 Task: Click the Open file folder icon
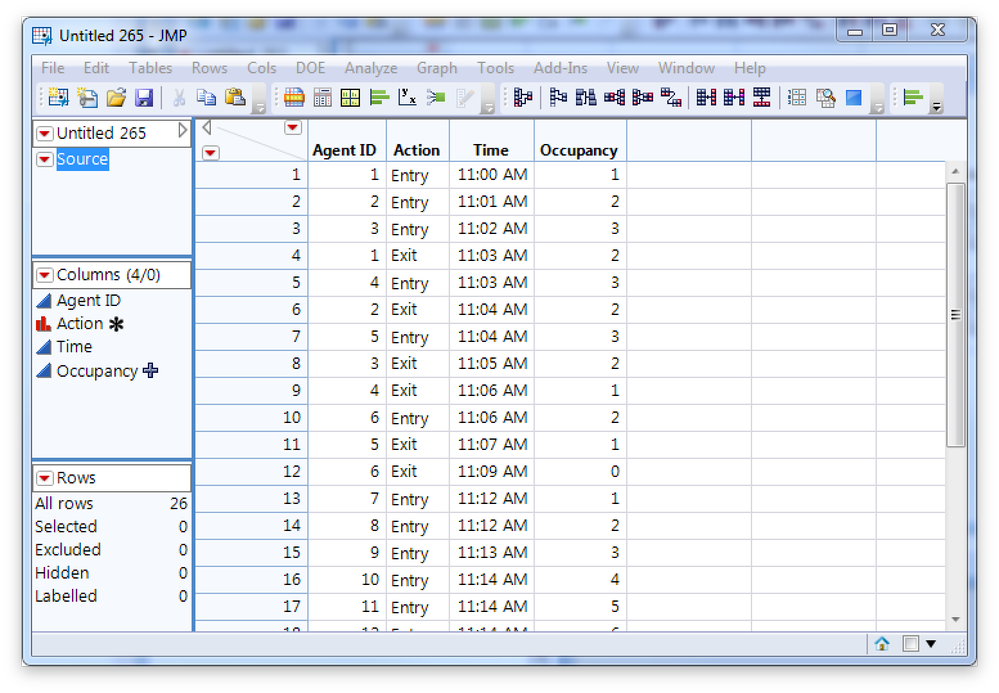(116, 97)
